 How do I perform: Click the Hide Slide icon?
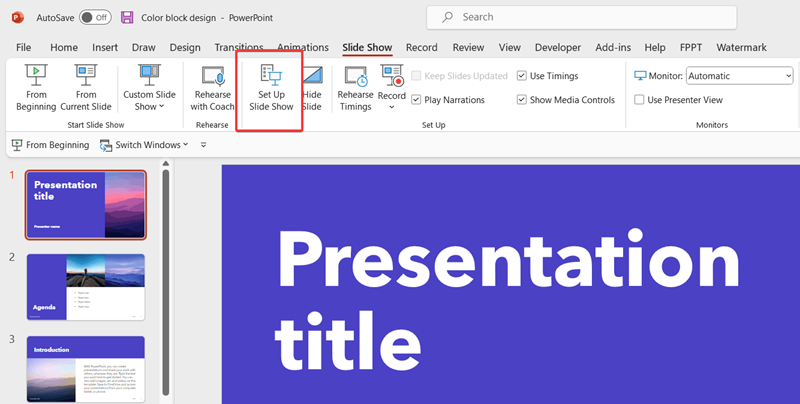point(311,86)
